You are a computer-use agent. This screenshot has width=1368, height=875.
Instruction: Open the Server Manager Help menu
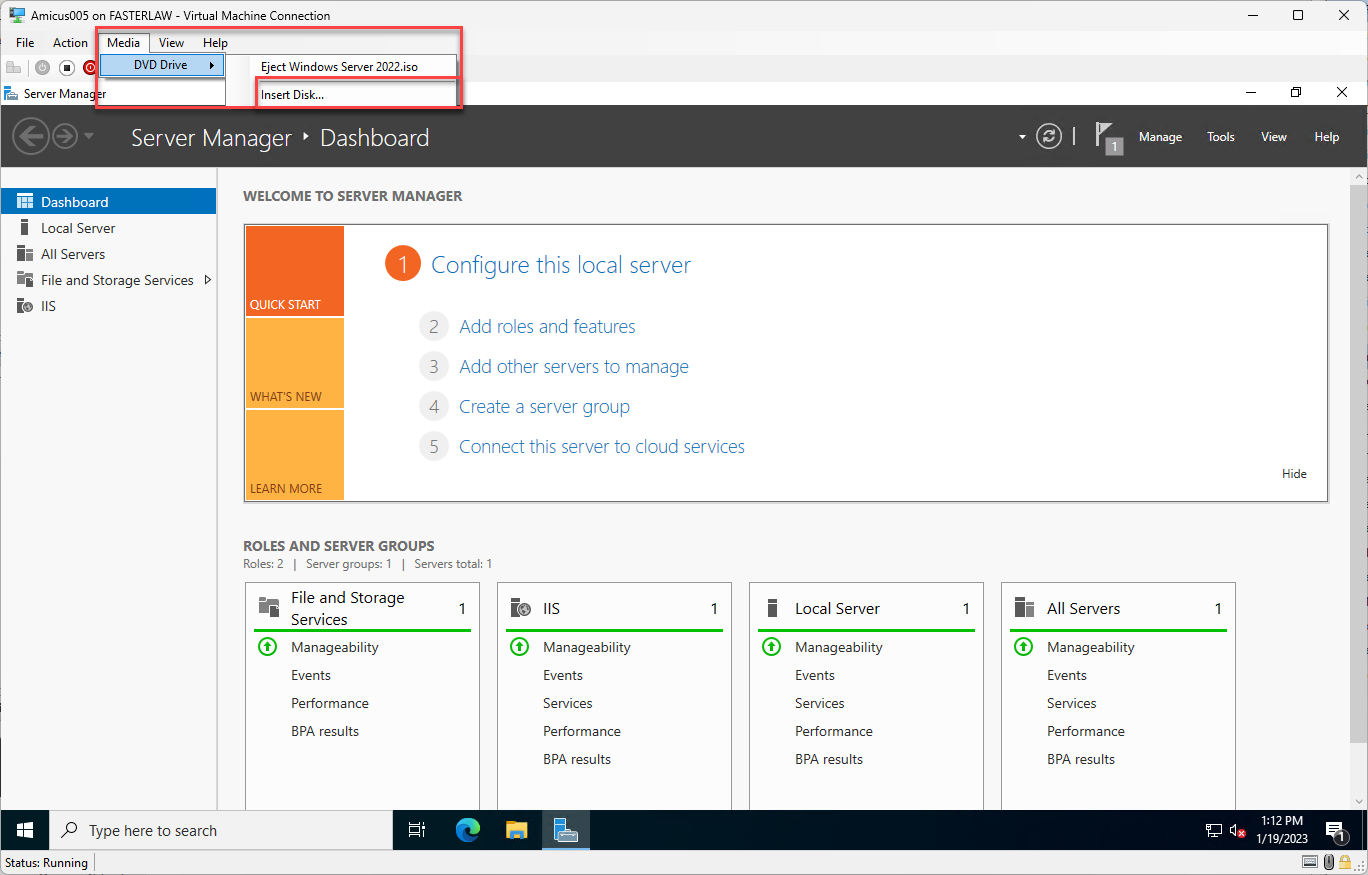tap(1327, 137)
